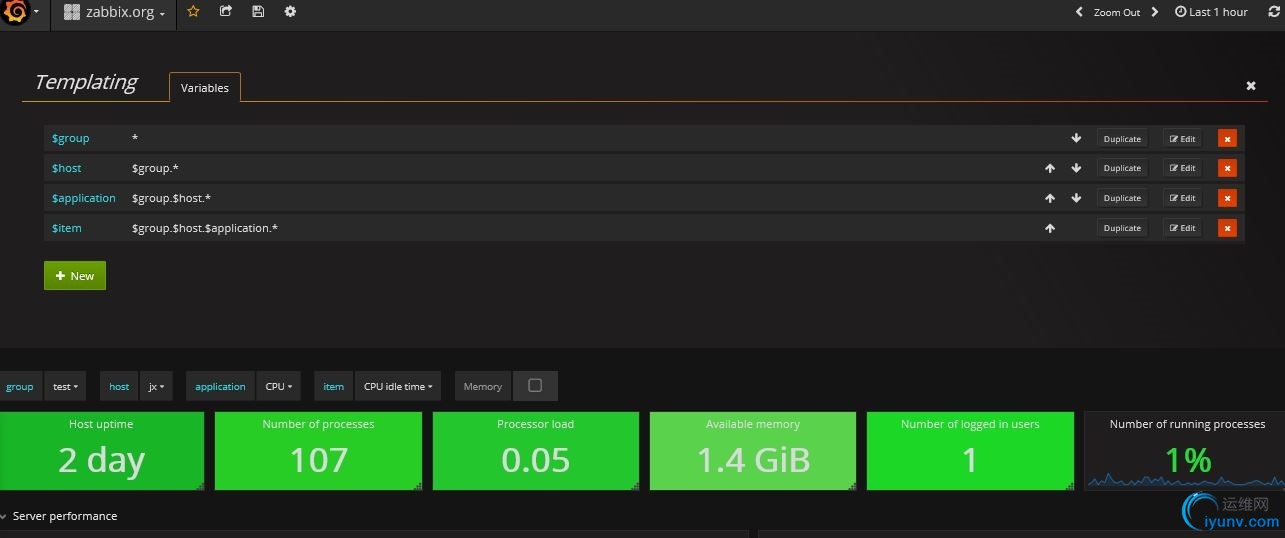Click the refresh dashboard icon

1273,12
